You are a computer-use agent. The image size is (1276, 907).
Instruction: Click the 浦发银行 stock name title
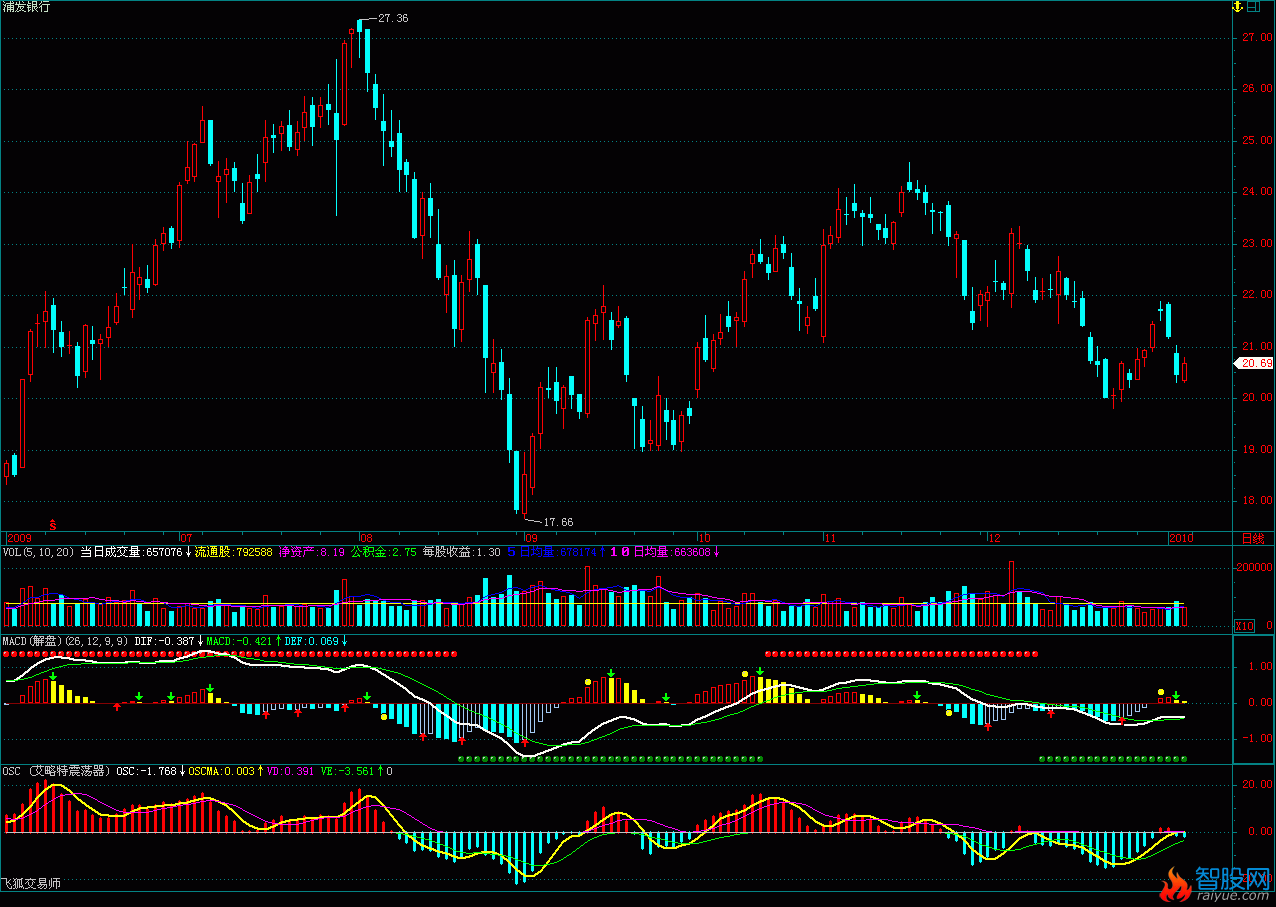tap(26, 7)
